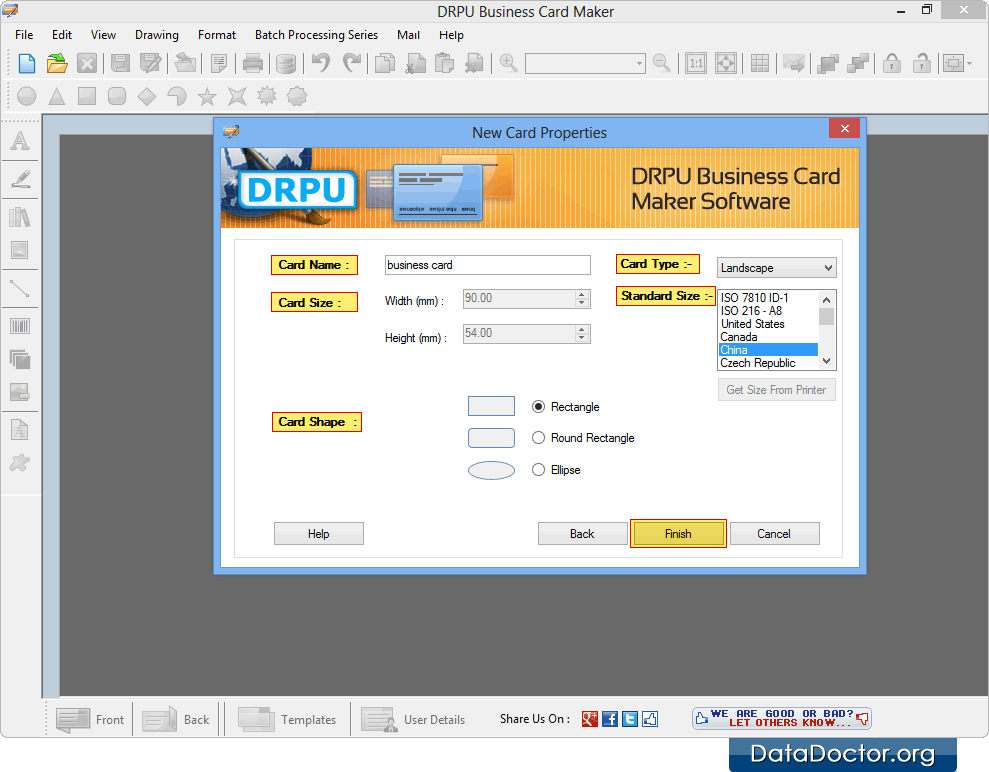
Task: Click the Google Plus share icon
Action: (590, 719)
